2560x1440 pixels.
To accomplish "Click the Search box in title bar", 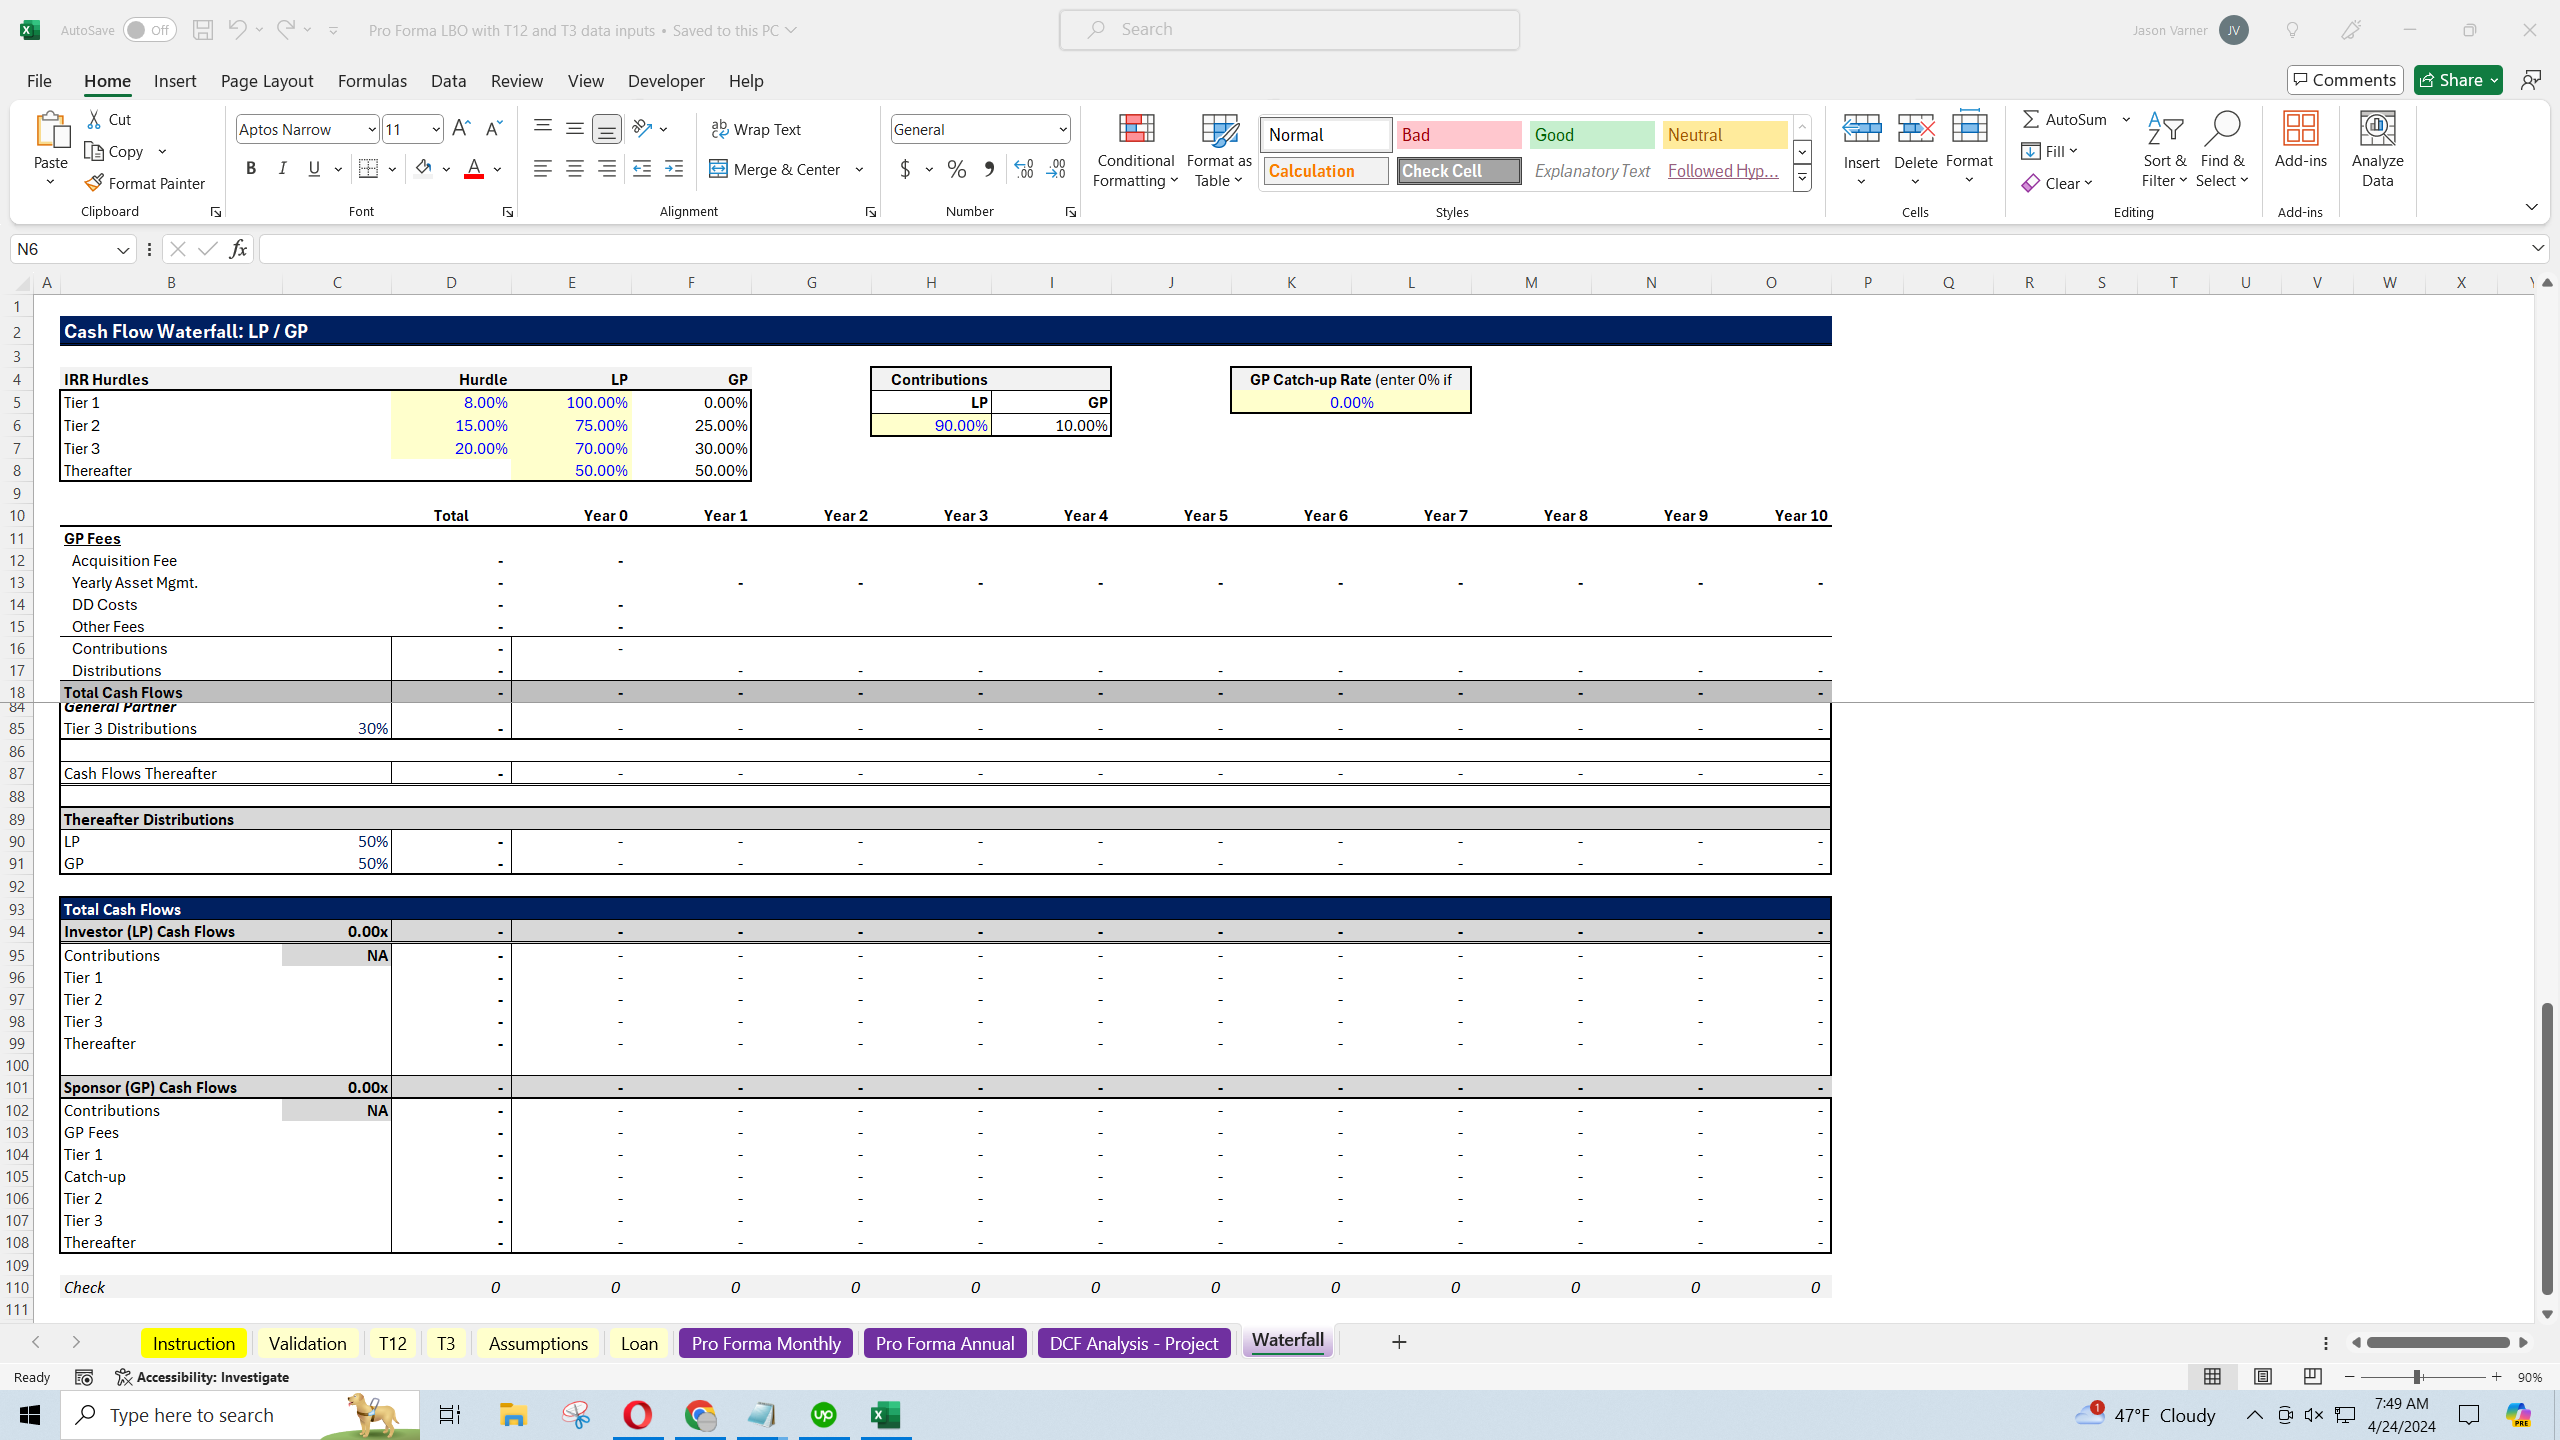I will click(1289, 30).
